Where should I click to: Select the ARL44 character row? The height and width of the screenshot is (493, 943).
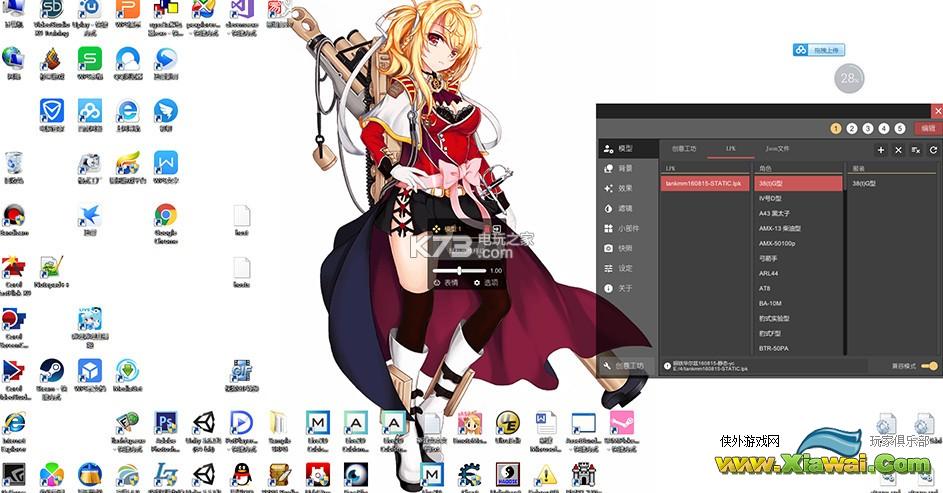[798, 274]
